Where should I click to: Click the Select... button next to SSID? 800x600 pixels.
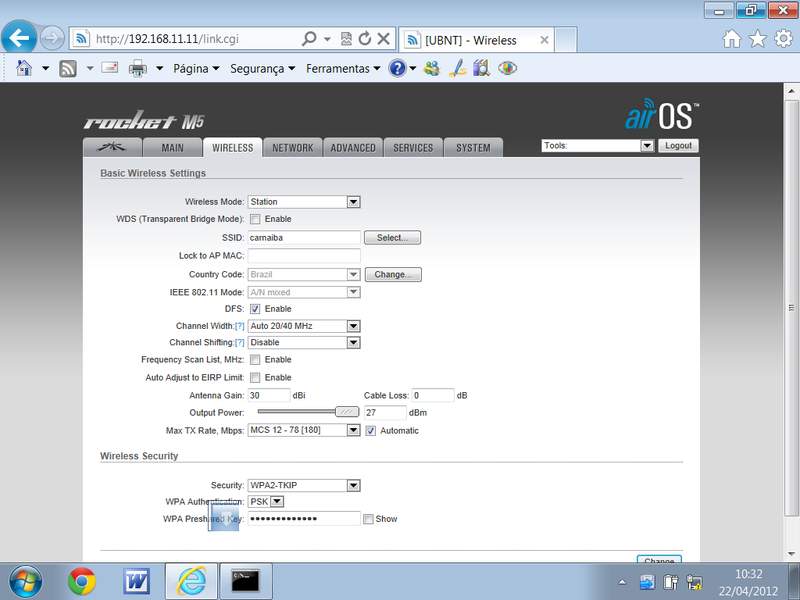click(x=392, y=238)
